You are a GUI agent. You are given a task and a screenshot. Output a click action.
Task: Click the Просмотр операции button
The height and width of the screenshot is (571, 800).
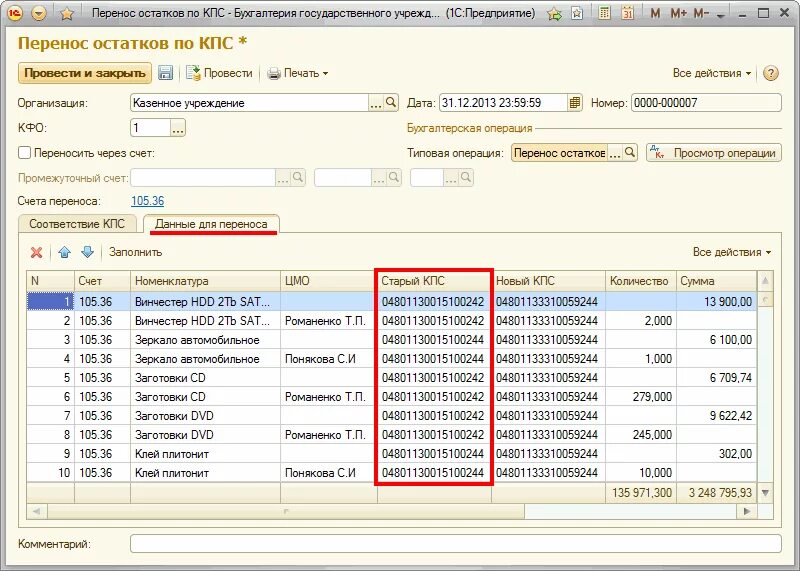click(714, 153)
